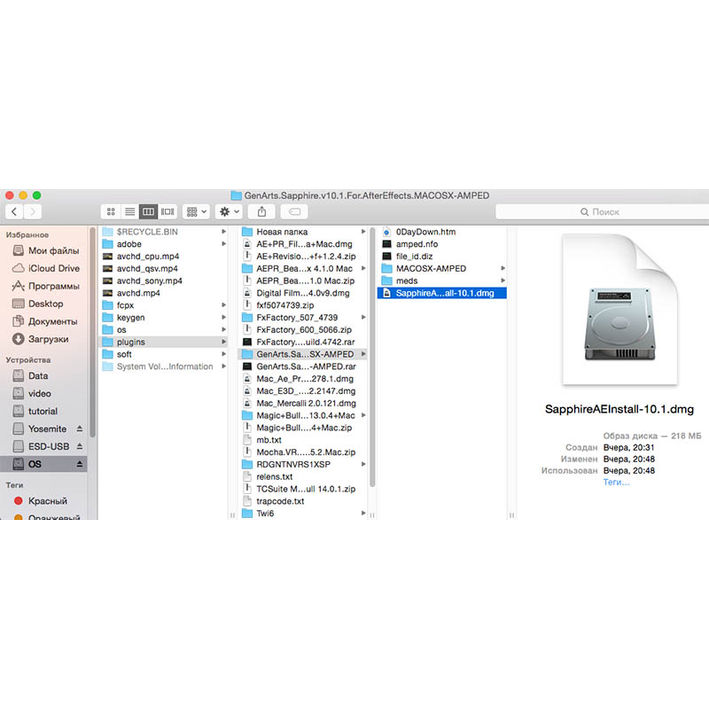The height and width of the screenshot is (709, 709).
Task: Expand the keygen folder arrow
Action: [223, 317]
